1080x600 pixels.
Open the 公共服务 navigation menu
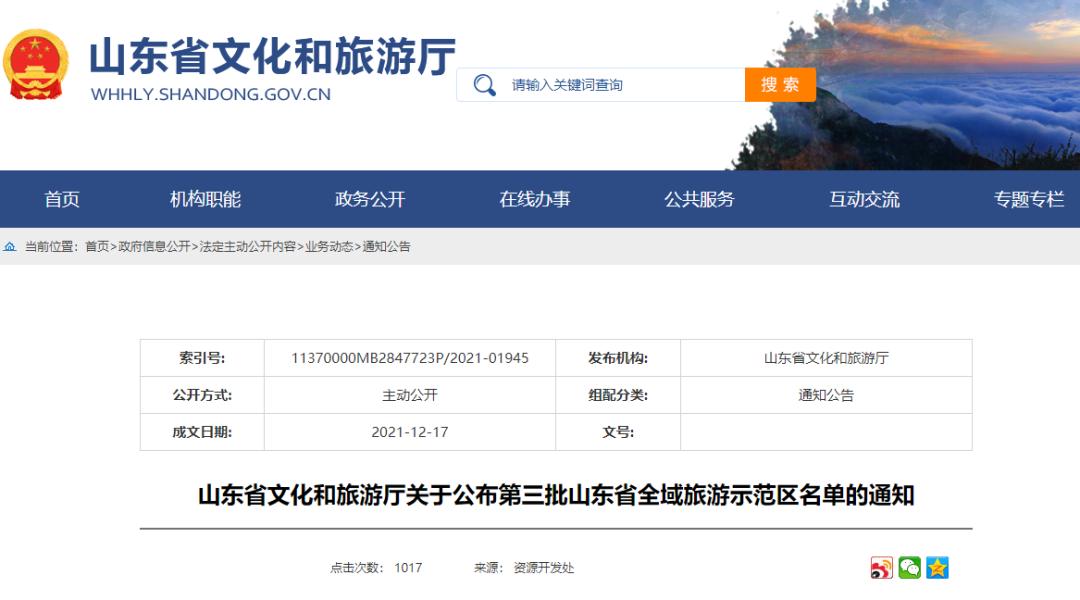pos(699,199)
